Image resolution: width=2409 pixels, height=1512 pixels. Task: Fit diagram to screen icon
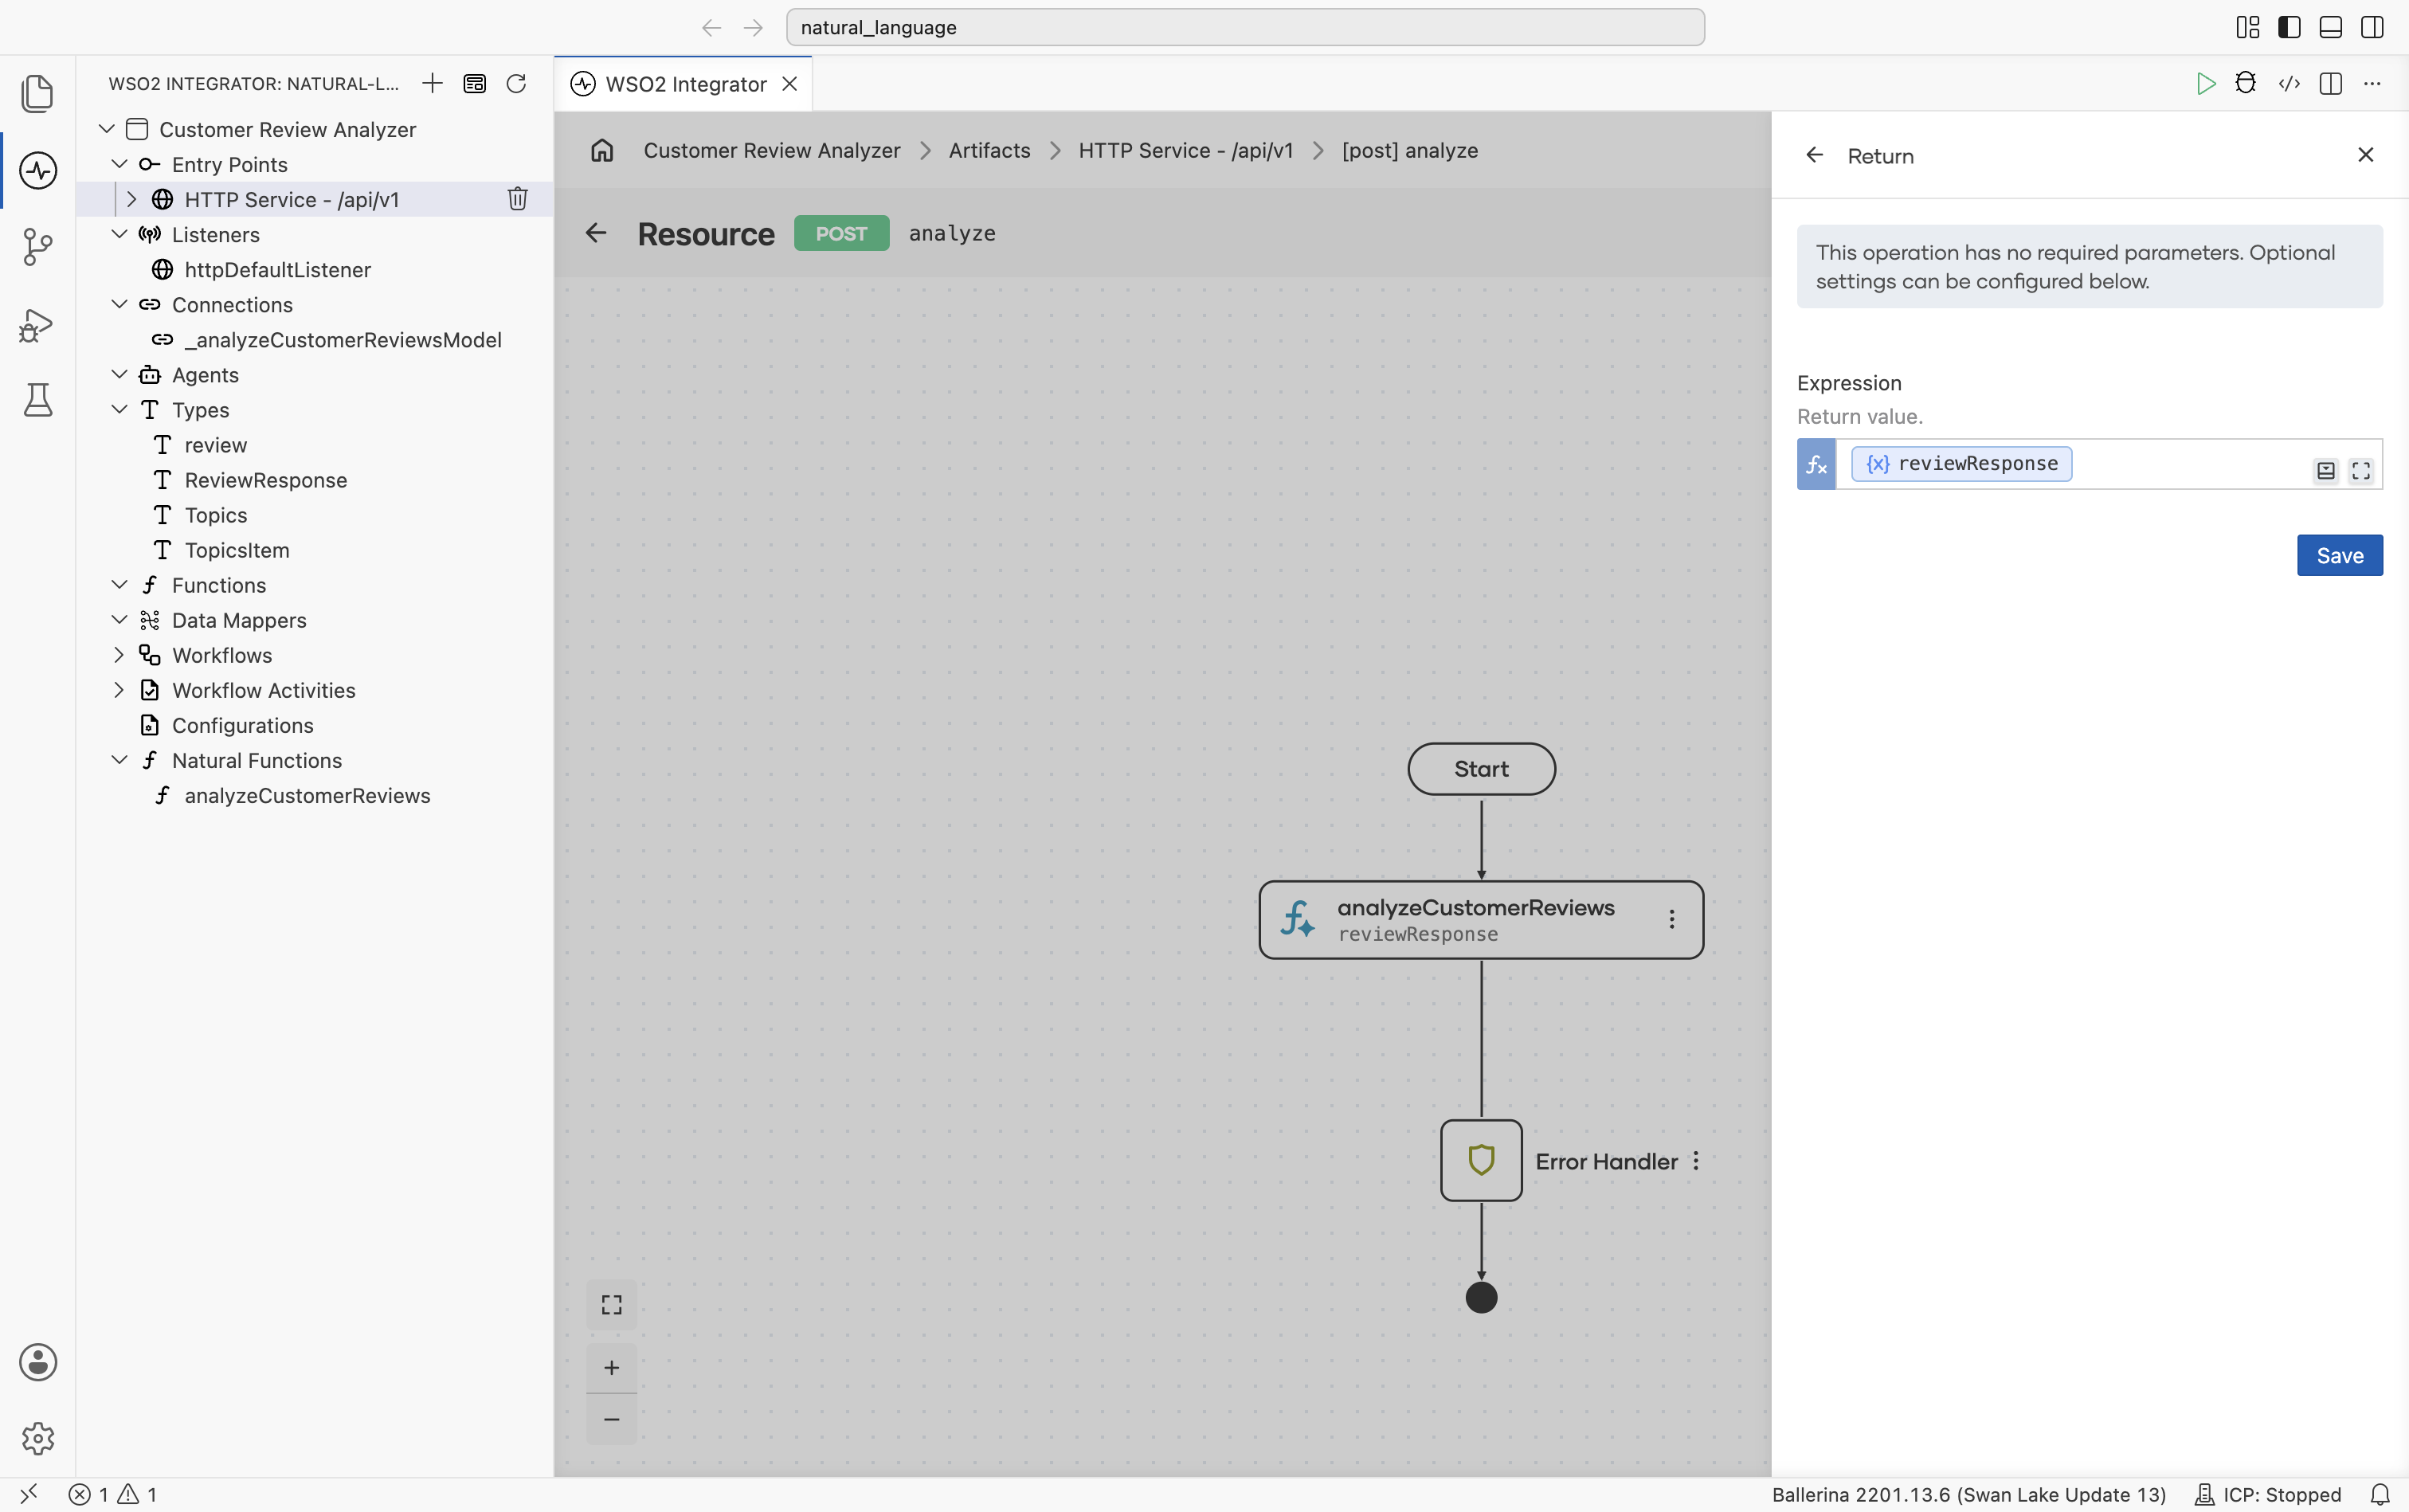point(612,1305)
